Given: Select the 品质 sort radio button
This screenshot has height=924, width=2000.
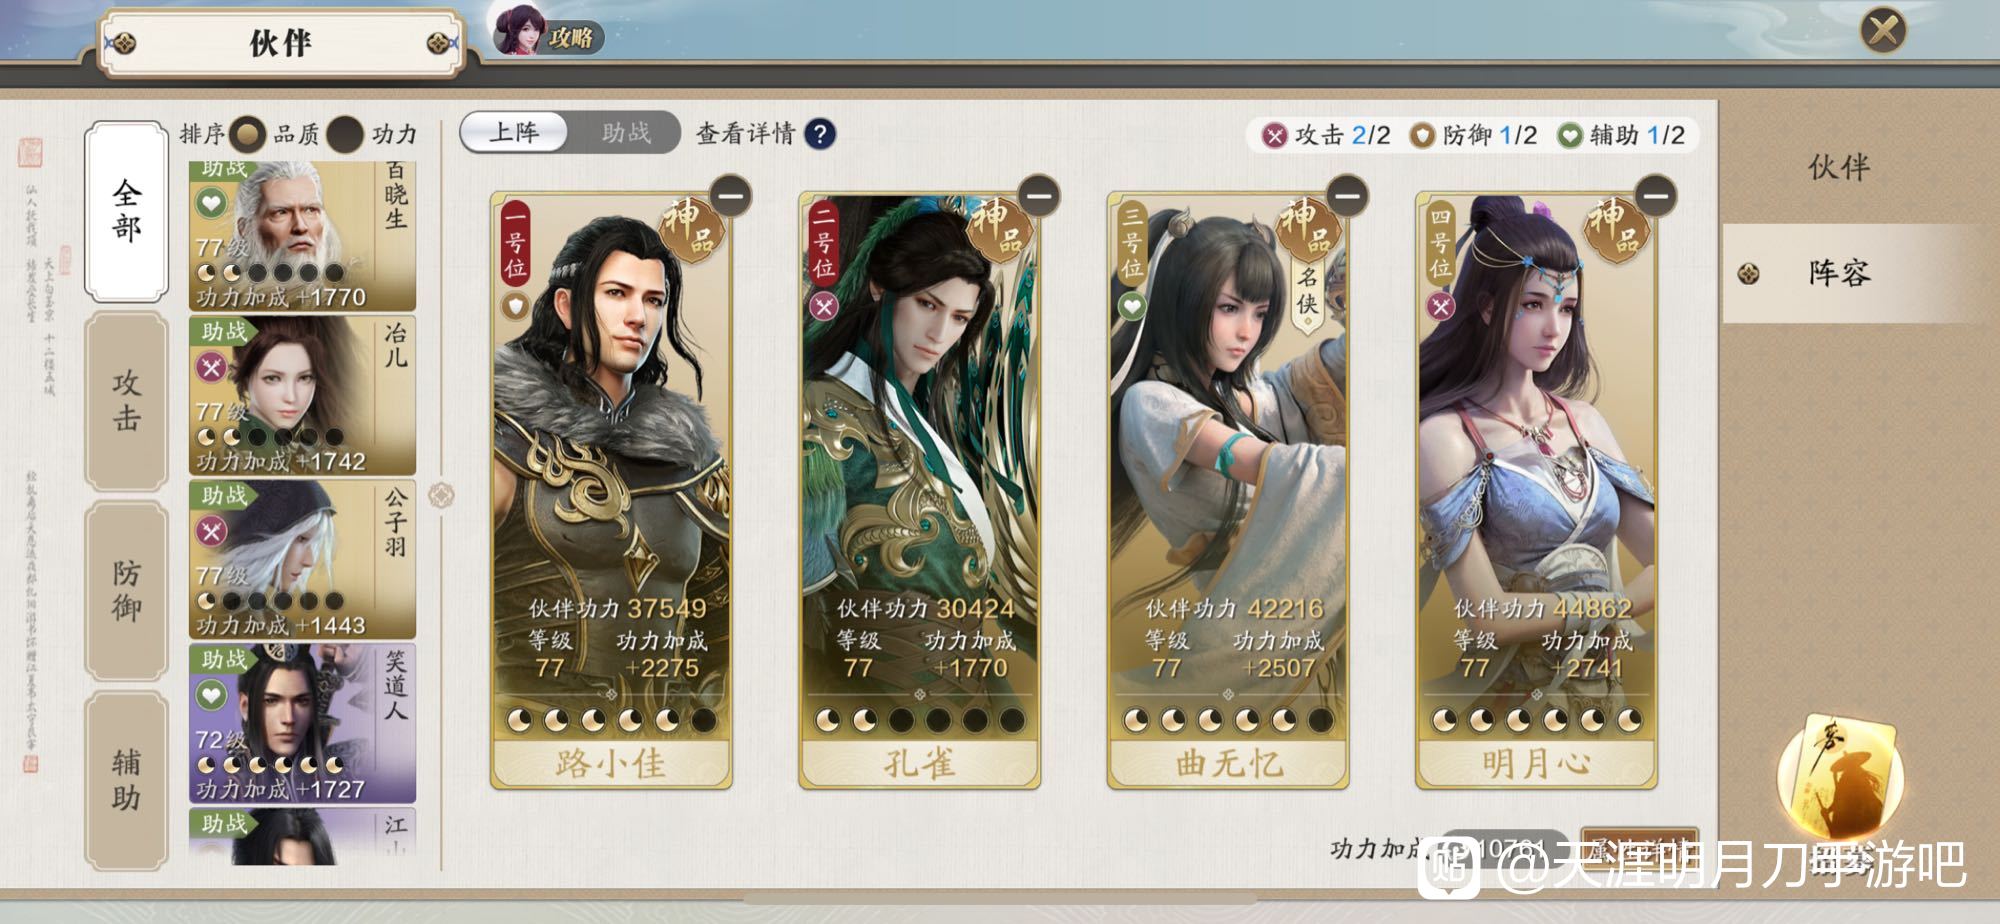Looking at the screenshot, I should coord(248,134).
